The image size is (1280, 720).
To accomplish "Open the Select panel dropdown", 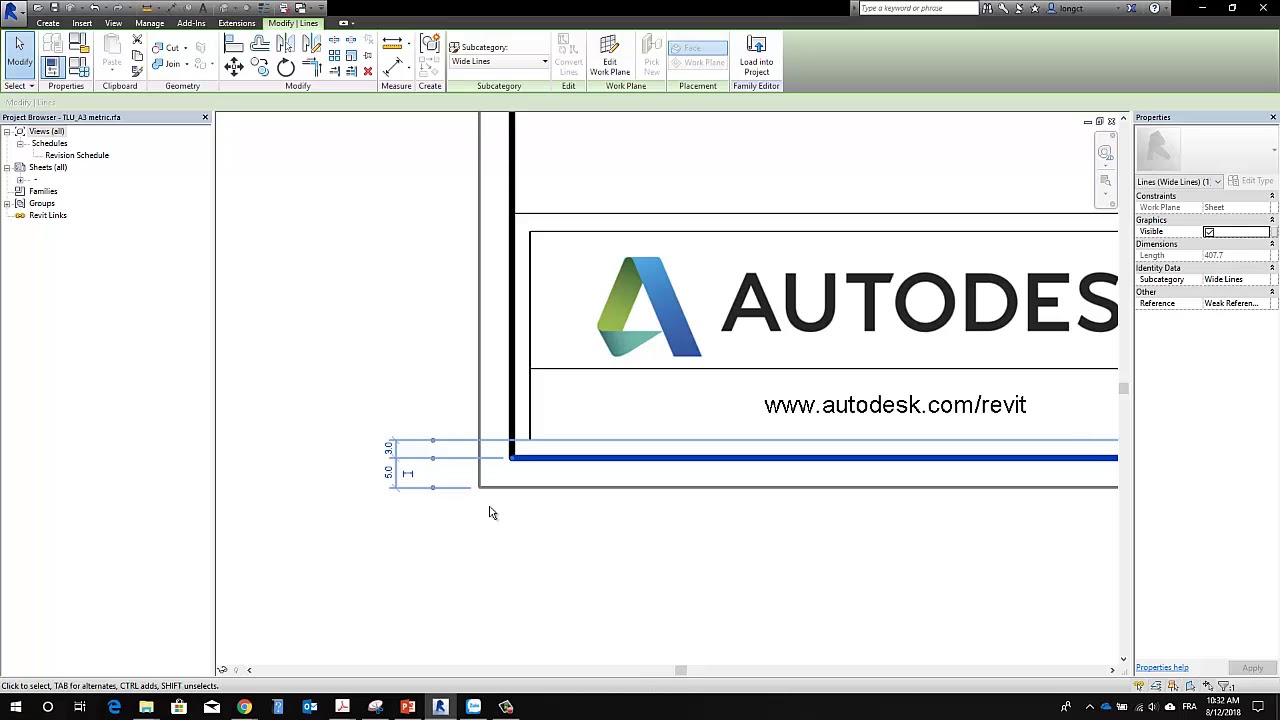I will (x=19, y=86).
